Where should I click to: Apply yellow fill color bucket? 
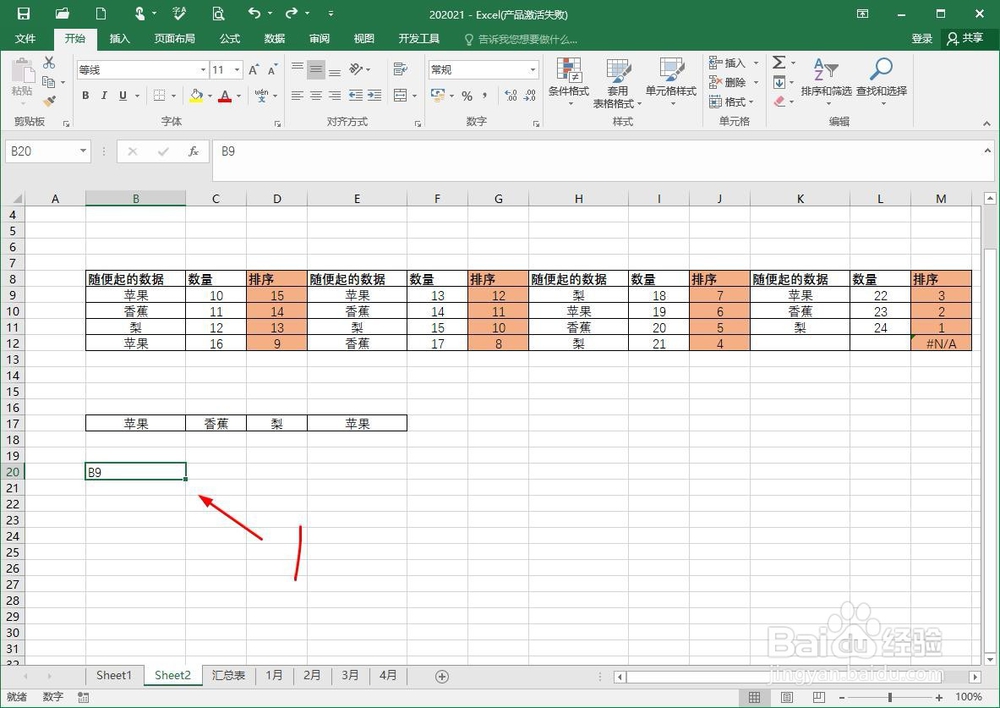pos(196,96)
